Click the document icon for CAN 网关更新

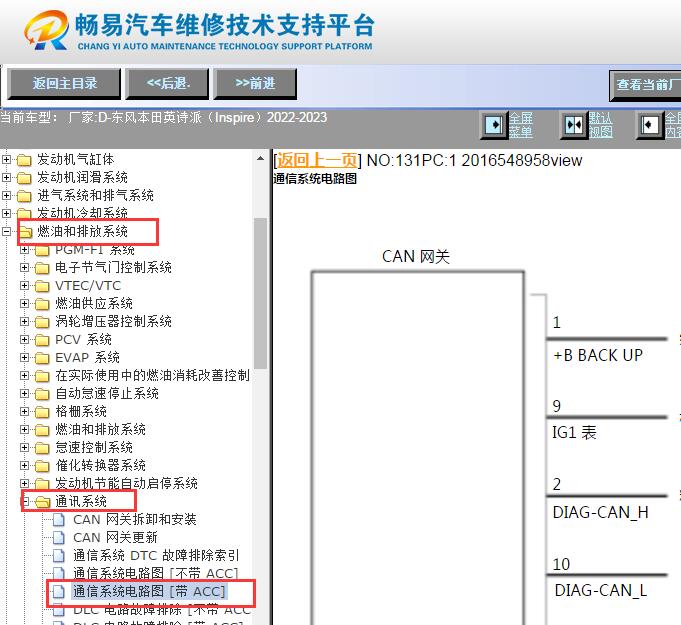pos(60,538)
